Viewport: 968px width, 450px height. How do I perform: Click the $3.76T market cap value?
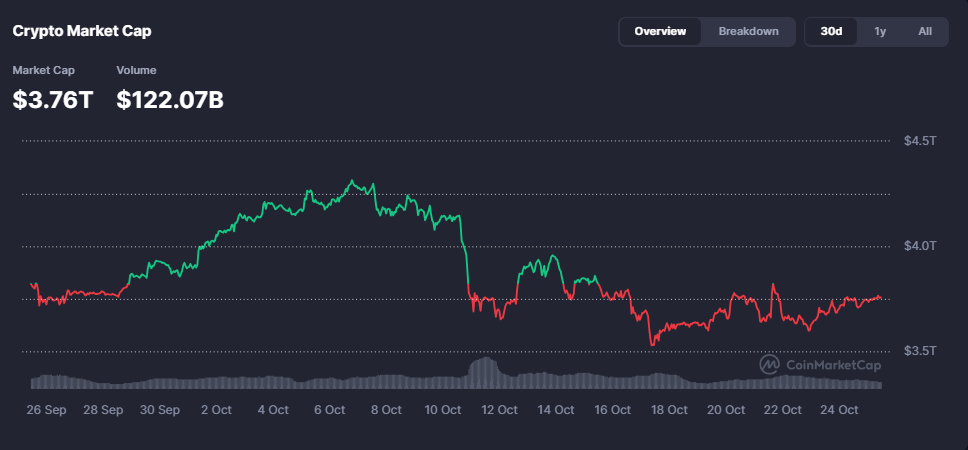click(x=52, y=100)
